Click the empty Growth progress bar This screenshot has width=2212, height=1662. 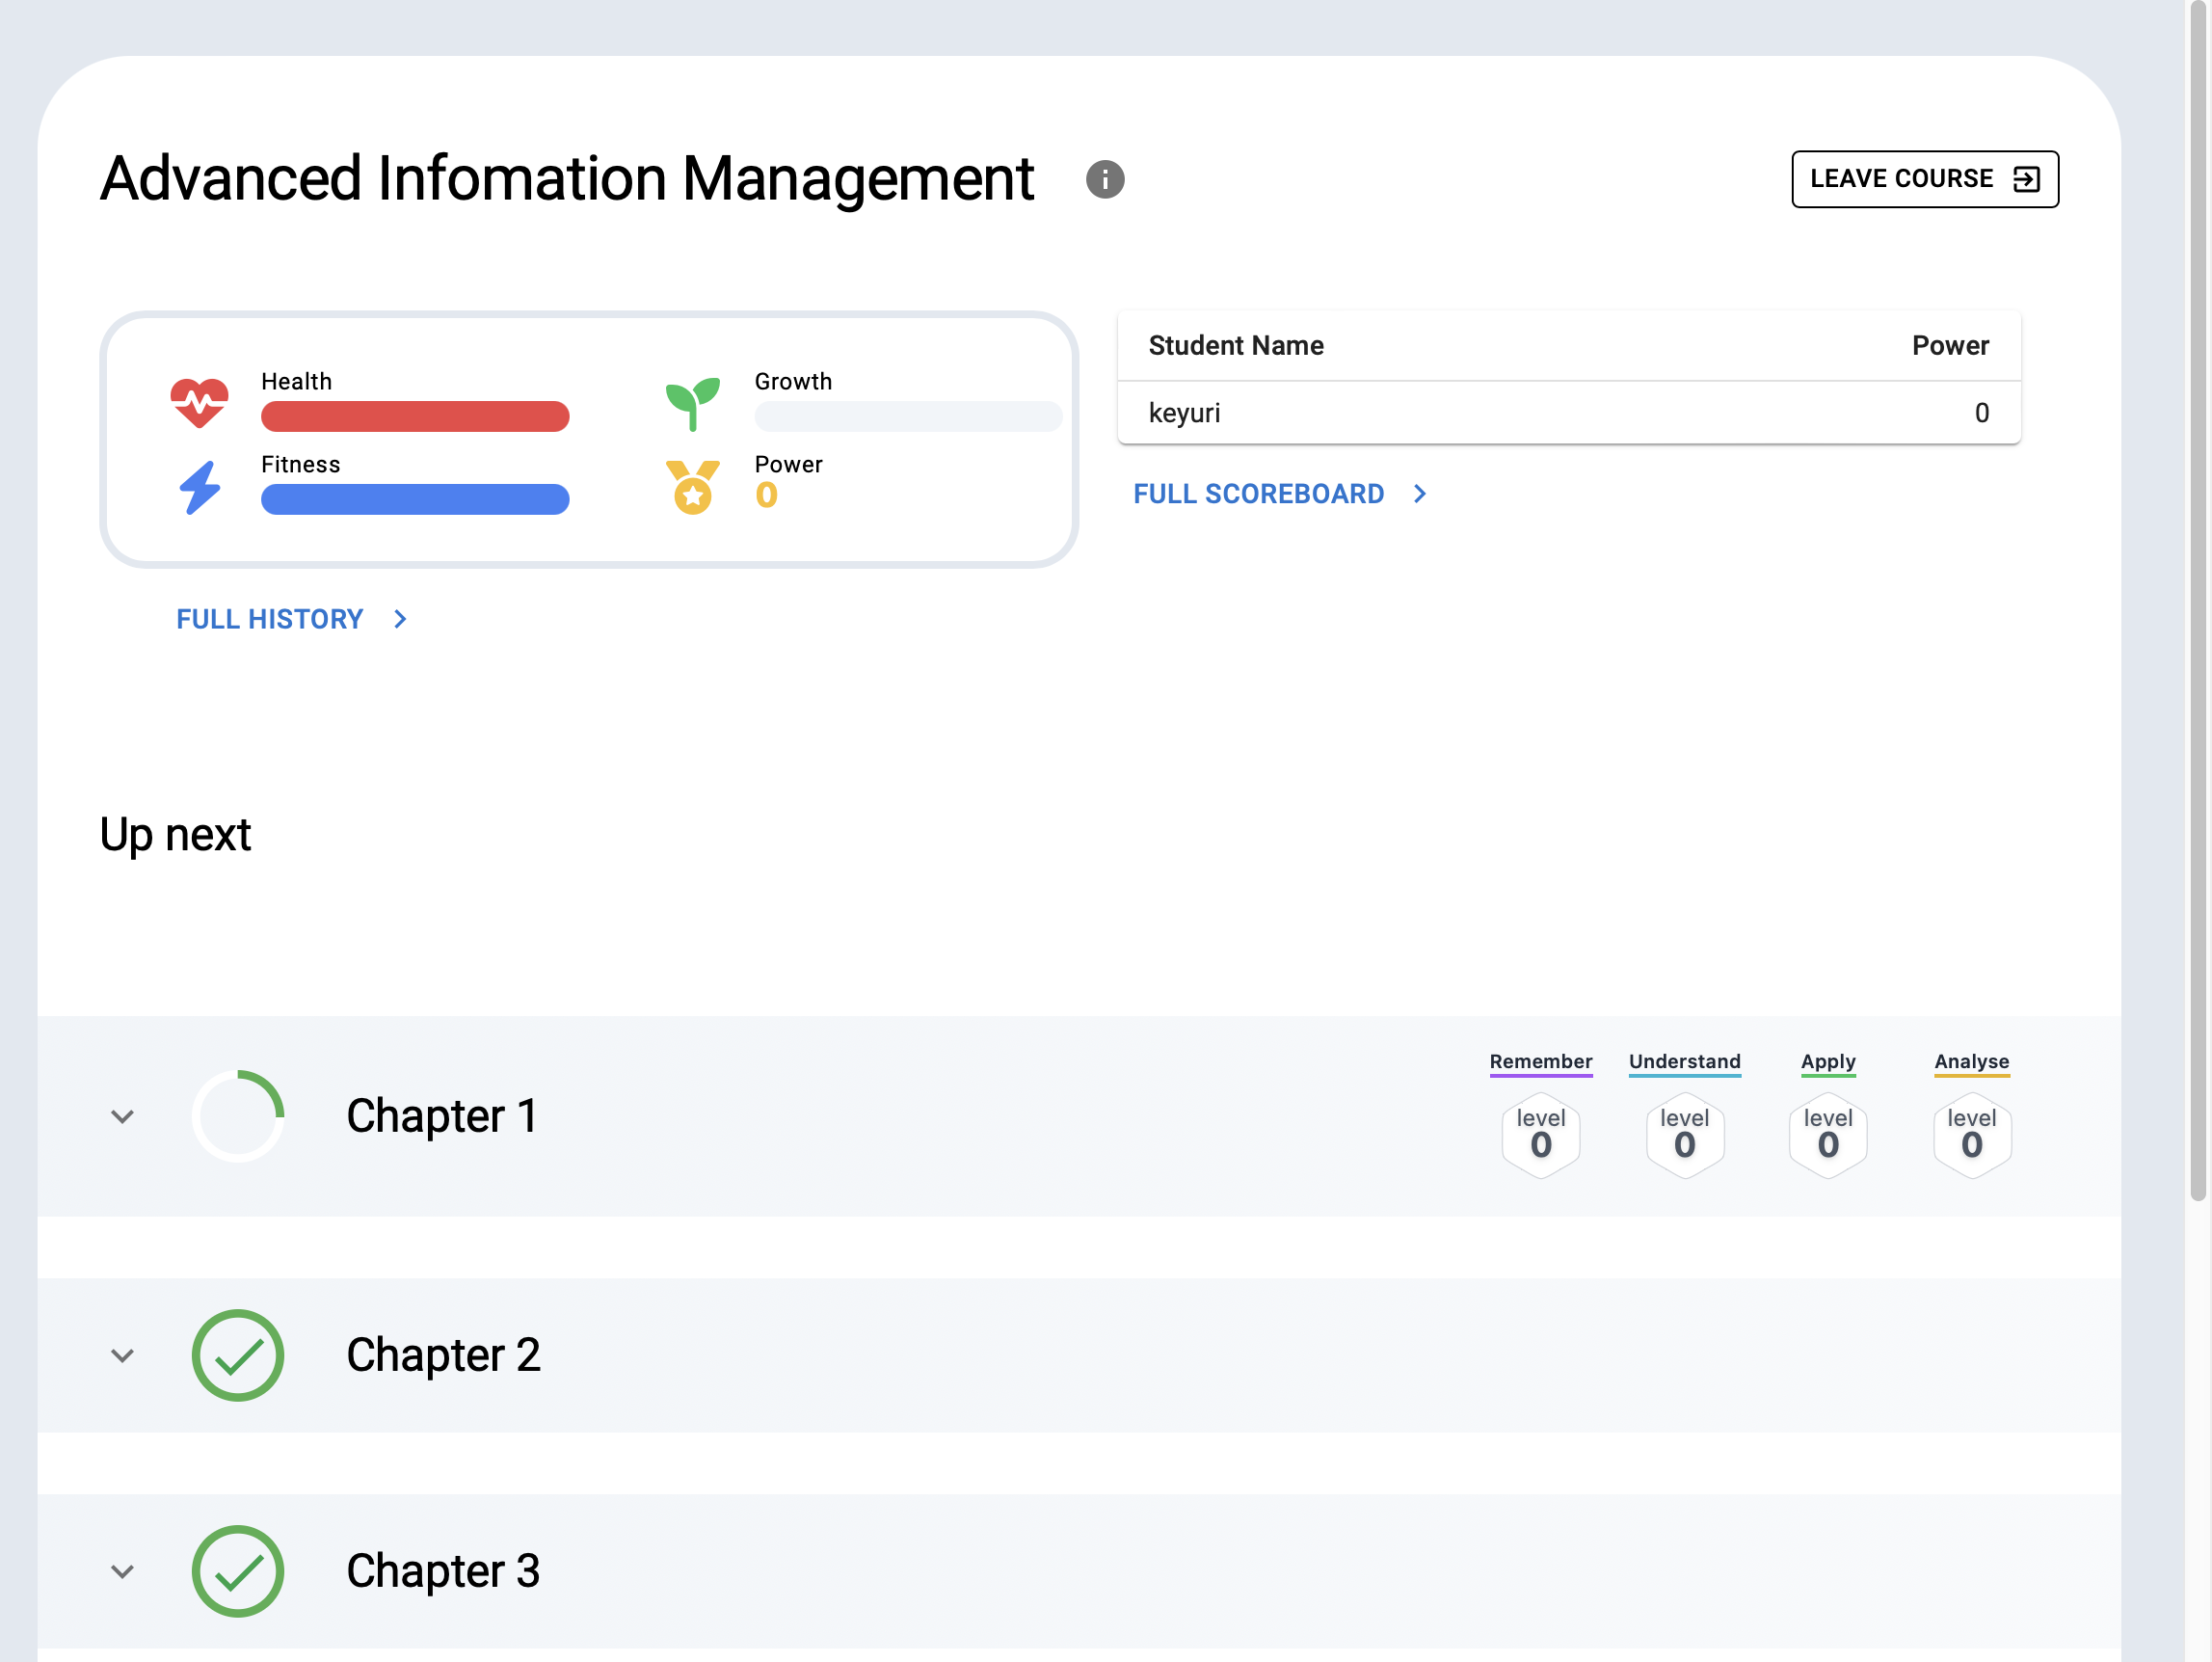(x=908, y=417)
